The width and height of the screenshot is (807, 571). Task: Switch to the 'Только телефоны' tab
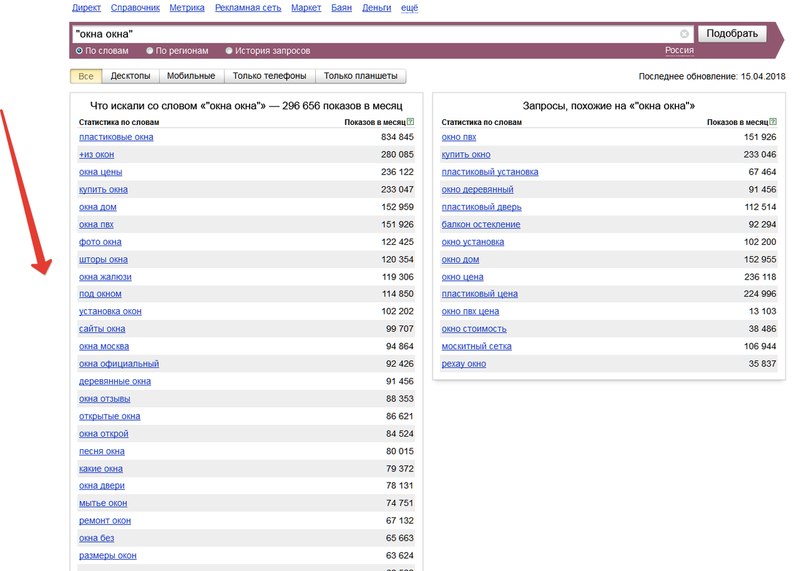click(269, 76)
